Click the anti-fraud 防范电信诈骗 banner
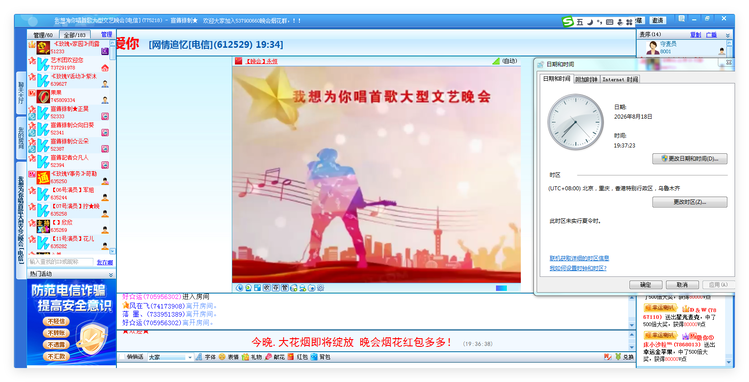749x382 pixels. coord(71,323)
